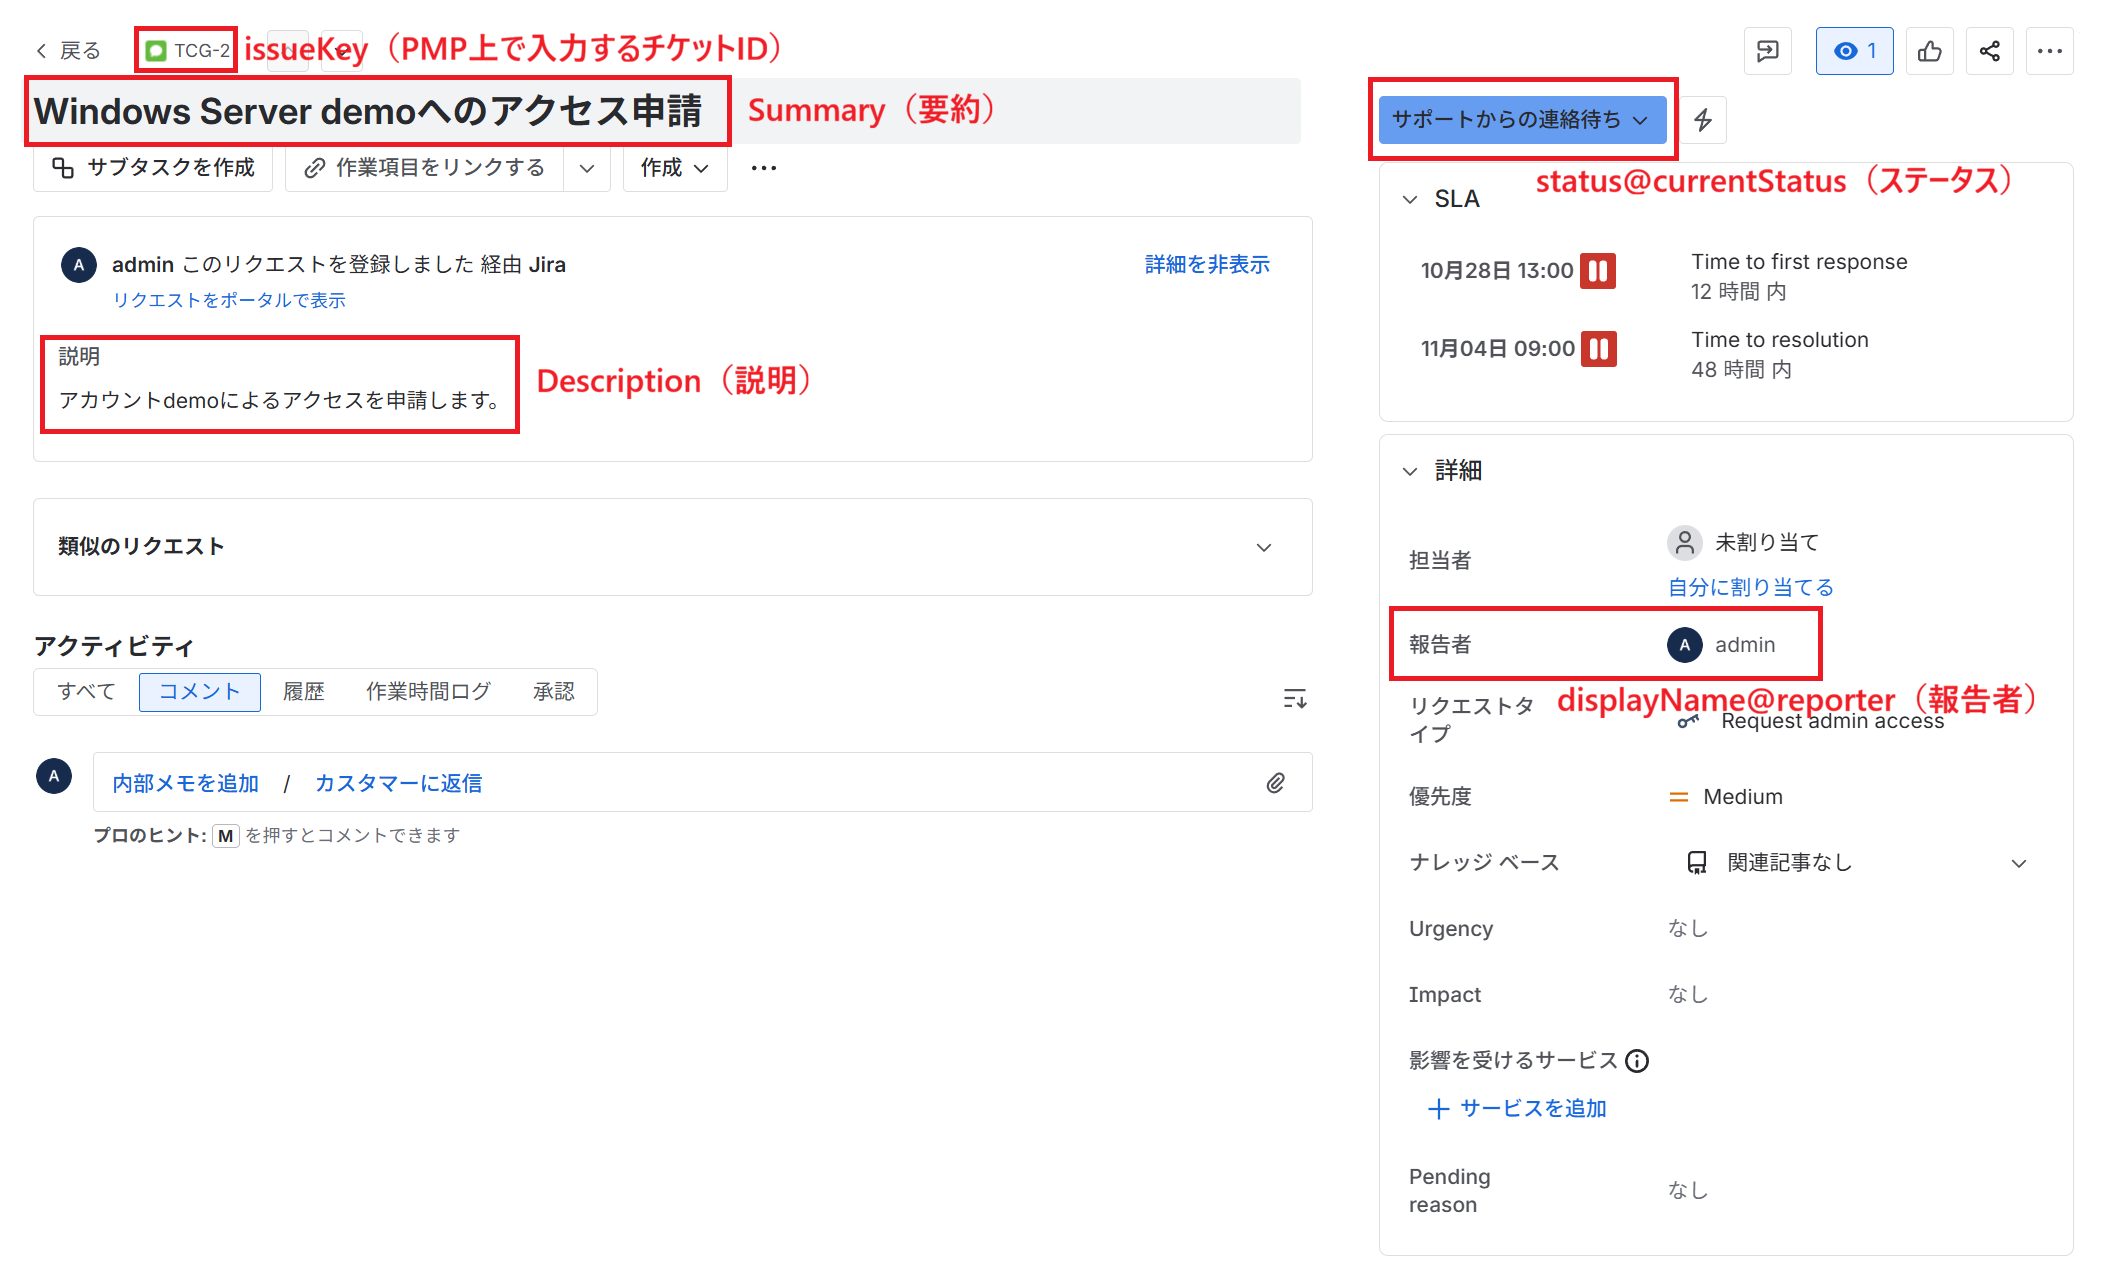The image size is (2110, 1266).
Task: Click the thumbs-up vote icon
Action: click(1929, 51)
